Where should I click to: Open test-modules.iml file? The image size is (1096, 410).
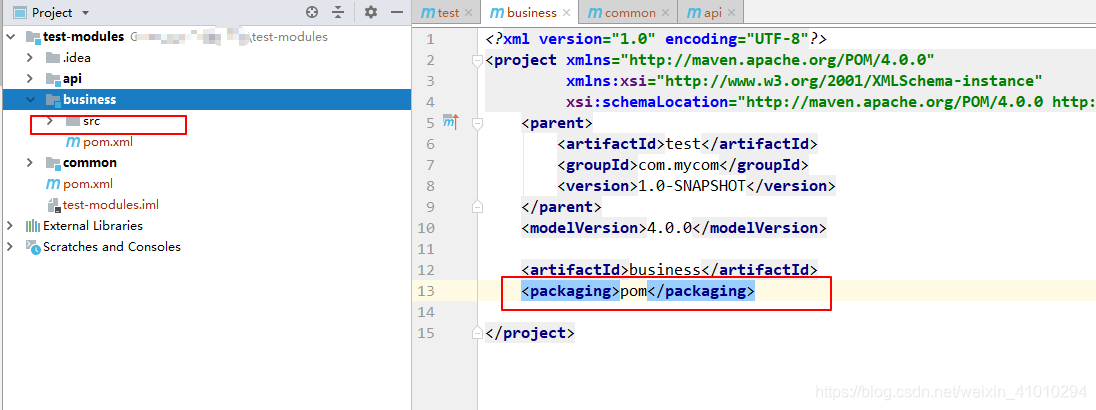click(x=110, y=205)
